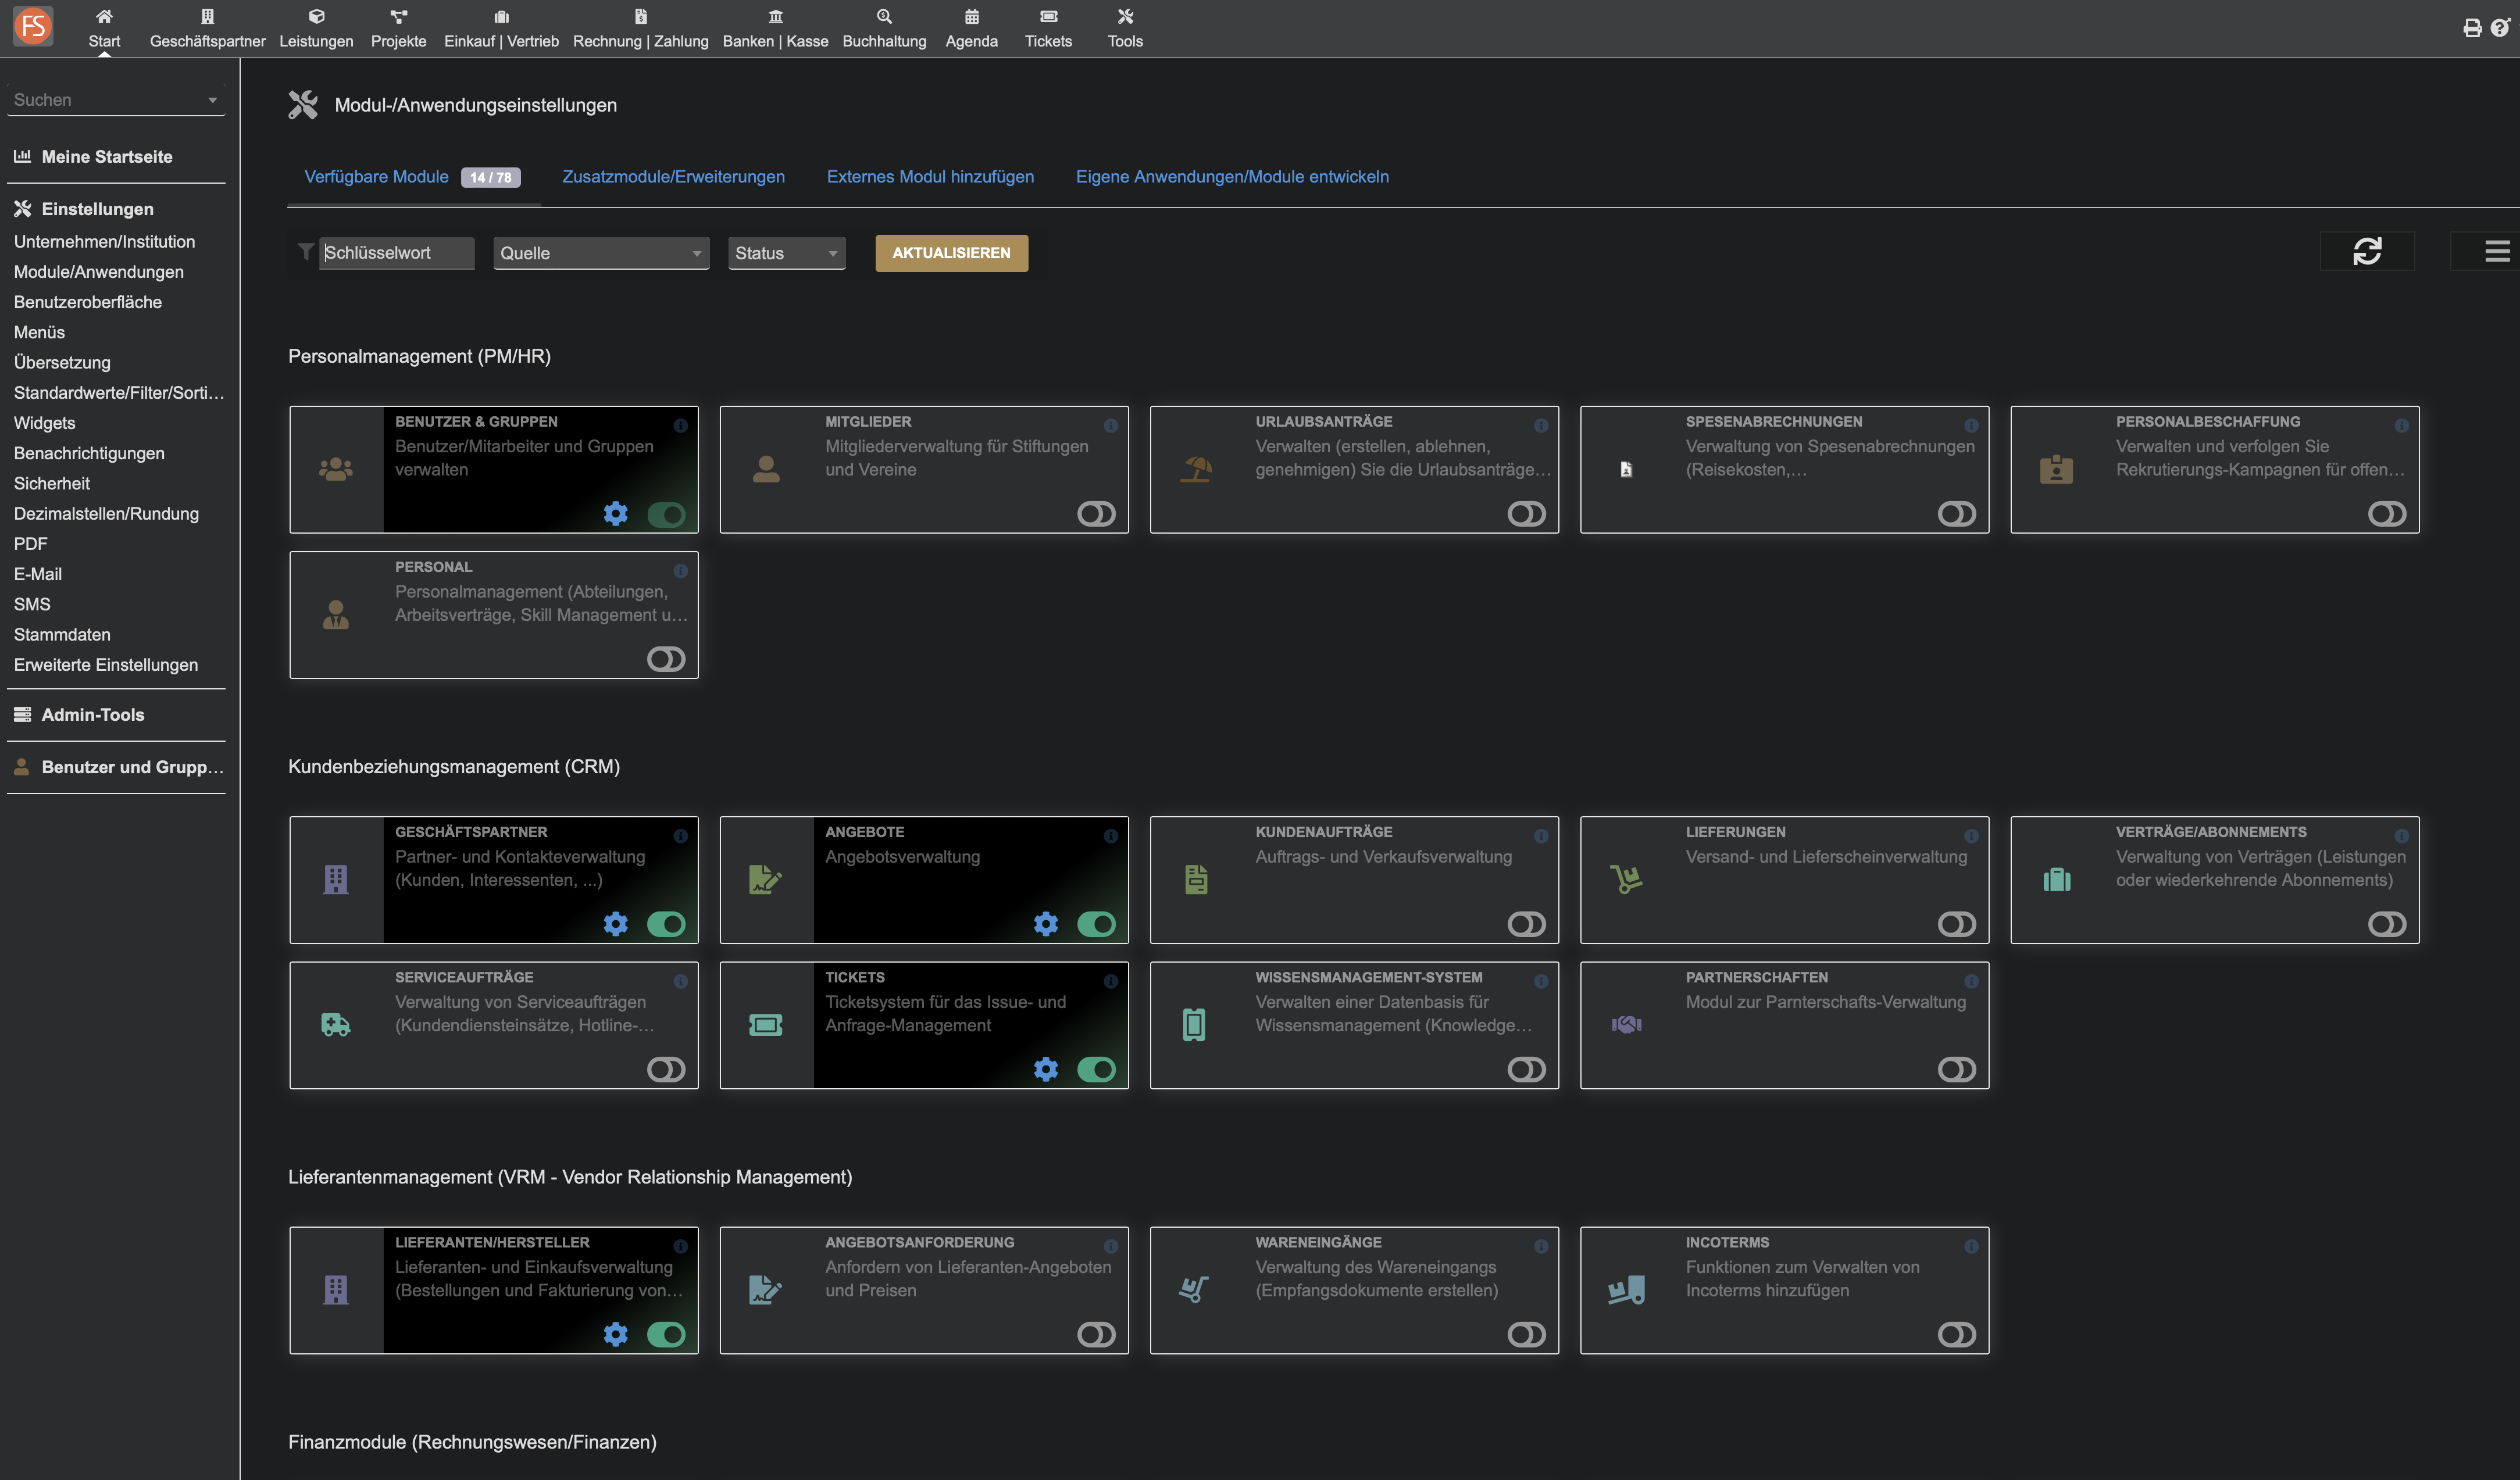Click the Wissensmanagement-System card icon
2520x1480 pixels.
[x=1194, y=1025]
